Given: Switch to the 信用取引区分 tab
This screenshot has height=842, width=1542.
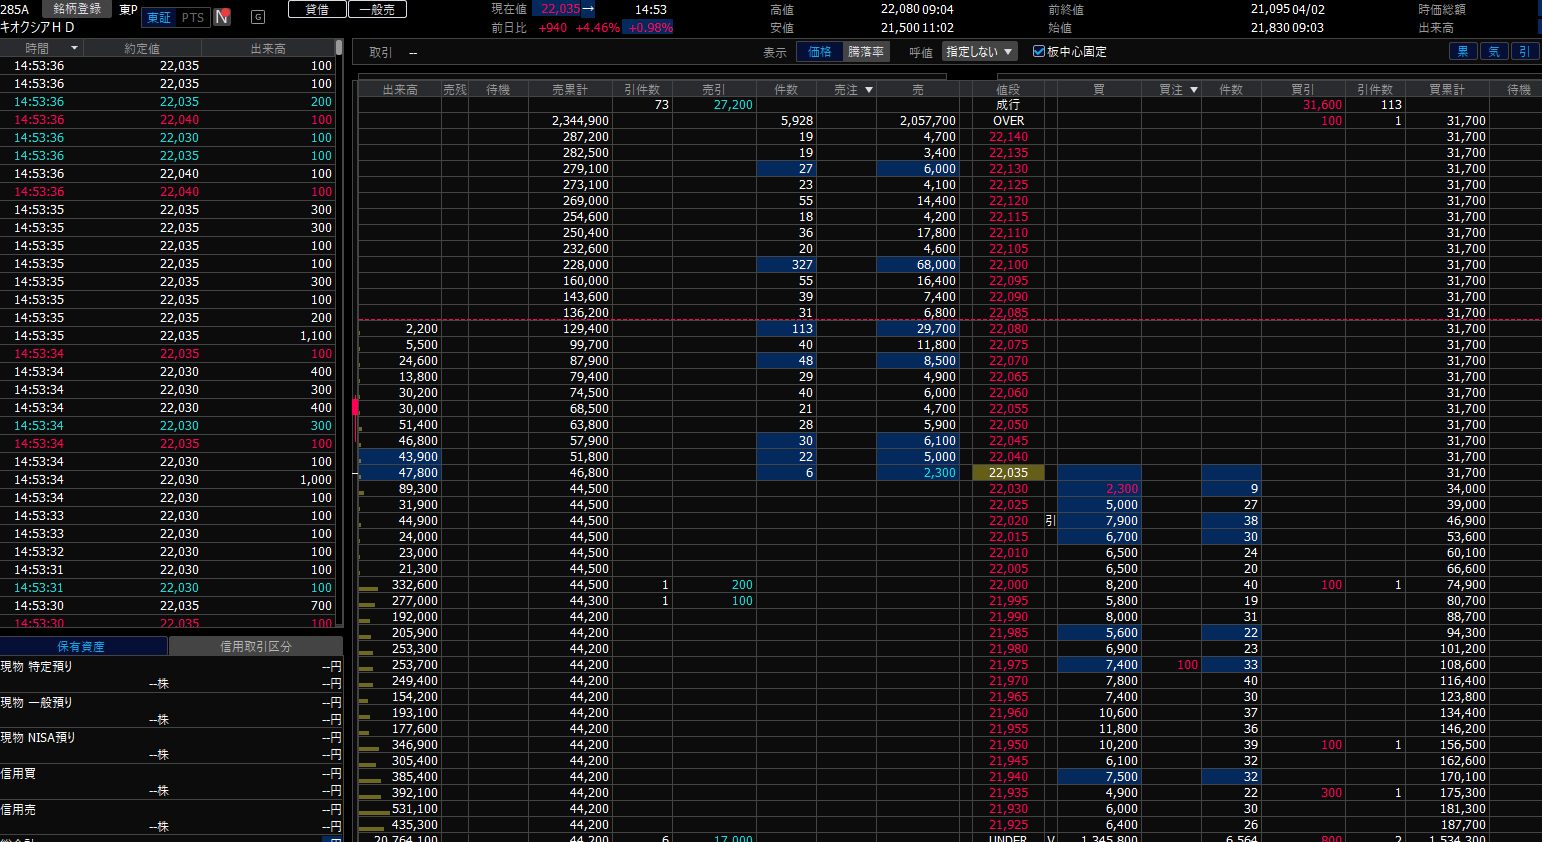Looking at the screenshot, I should coord(256,647).
